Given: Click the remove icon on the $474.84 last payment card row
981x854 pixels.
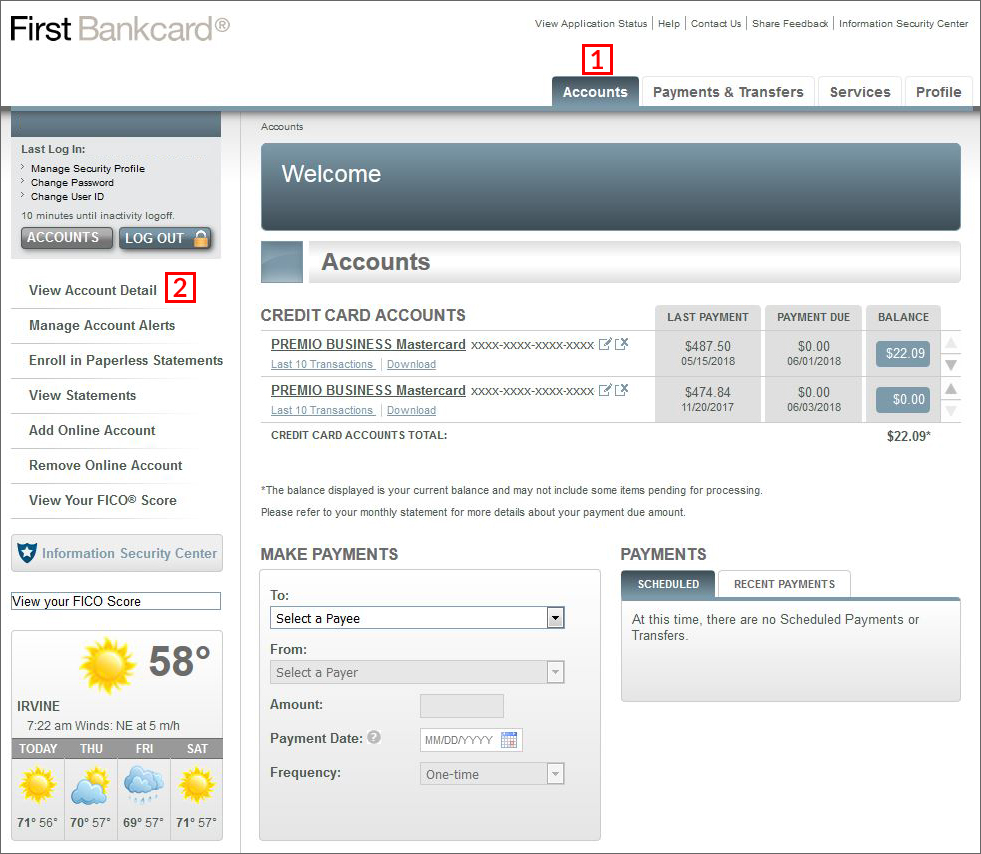Looking at the screenshot, I should tap(621, 390).
